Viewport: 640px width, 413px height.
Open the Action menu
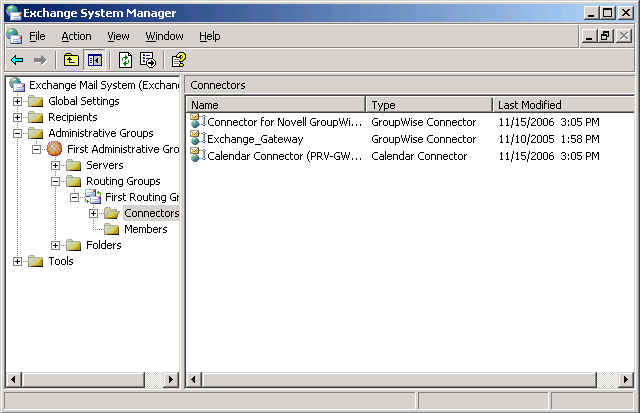76,36
